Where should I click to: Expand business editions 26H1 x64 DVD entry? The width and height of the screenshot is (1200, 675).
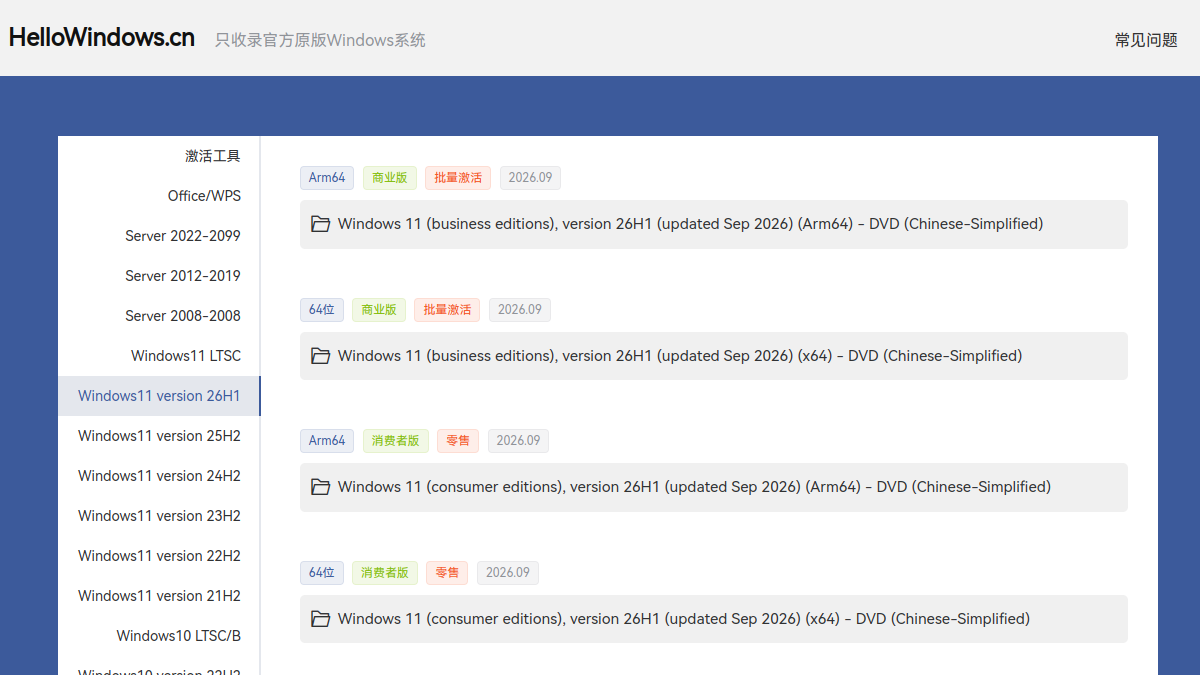tap(714, 356)
